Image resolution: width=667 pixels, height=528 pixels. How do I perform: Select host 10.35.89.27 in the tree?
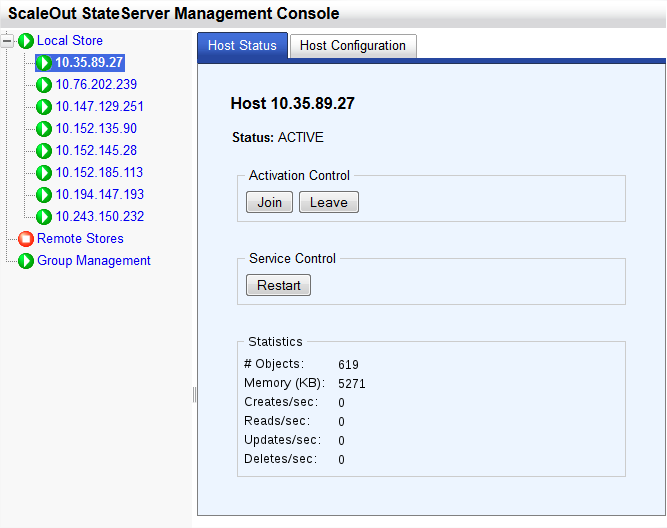point(89,63)
